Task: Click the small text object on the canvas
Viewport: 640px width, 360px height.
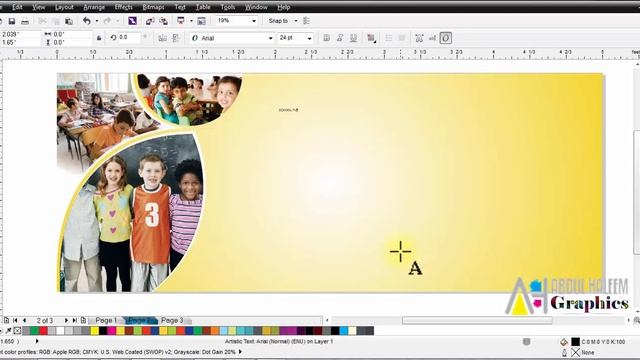Action: tap(288, 110)
